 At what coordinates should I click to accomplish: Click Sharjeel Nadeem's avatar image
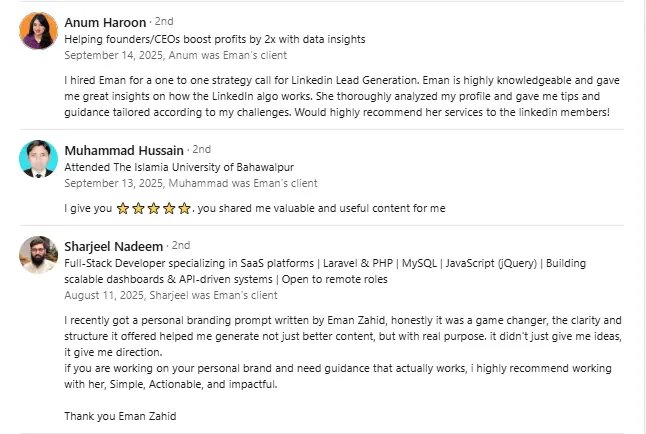point(37,254)
